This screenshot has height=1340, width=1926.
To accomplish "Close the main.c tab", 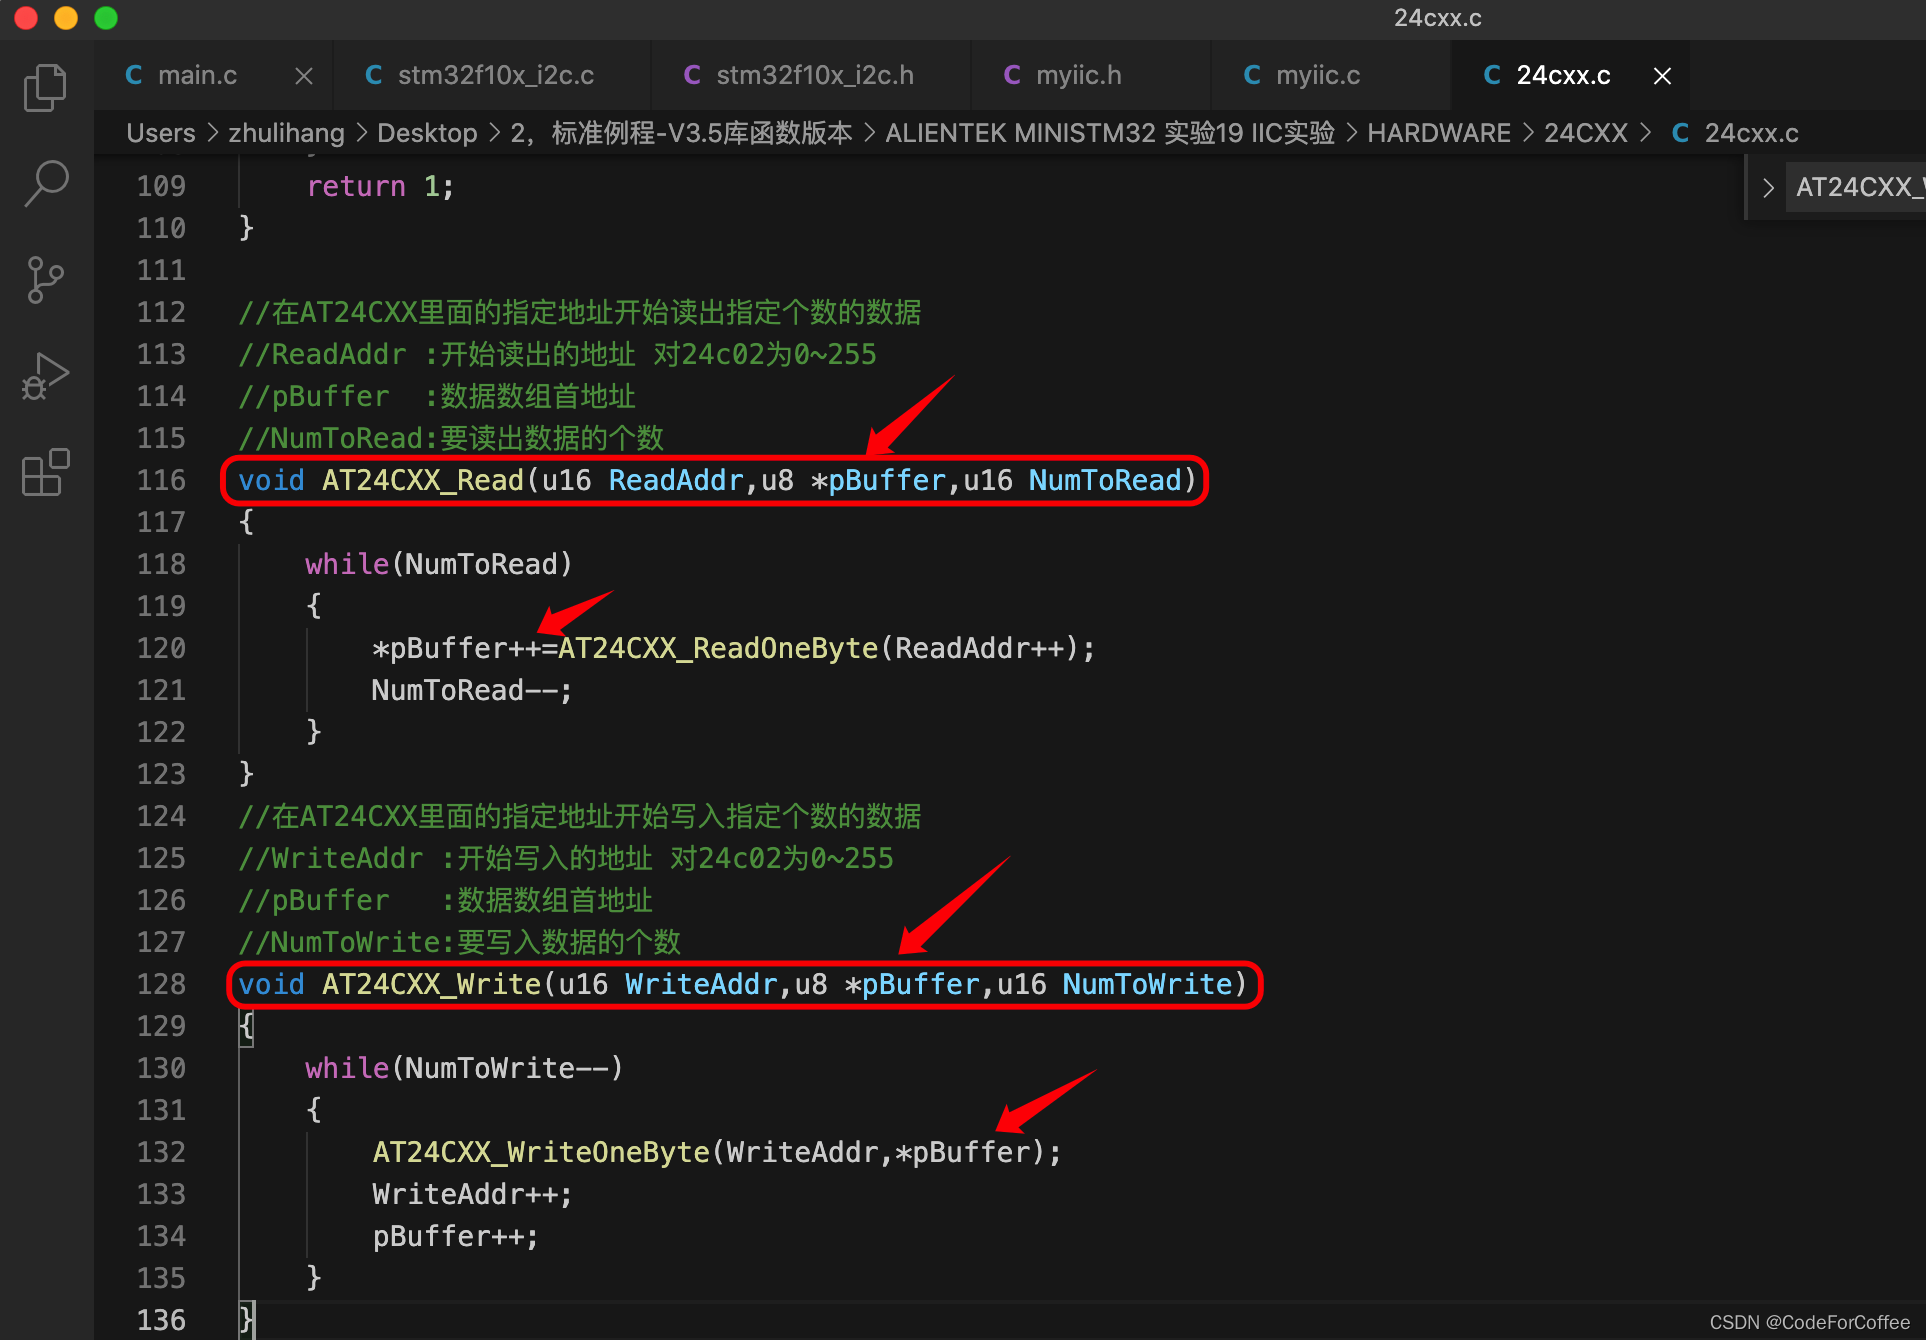I will [x=304, y=76].
